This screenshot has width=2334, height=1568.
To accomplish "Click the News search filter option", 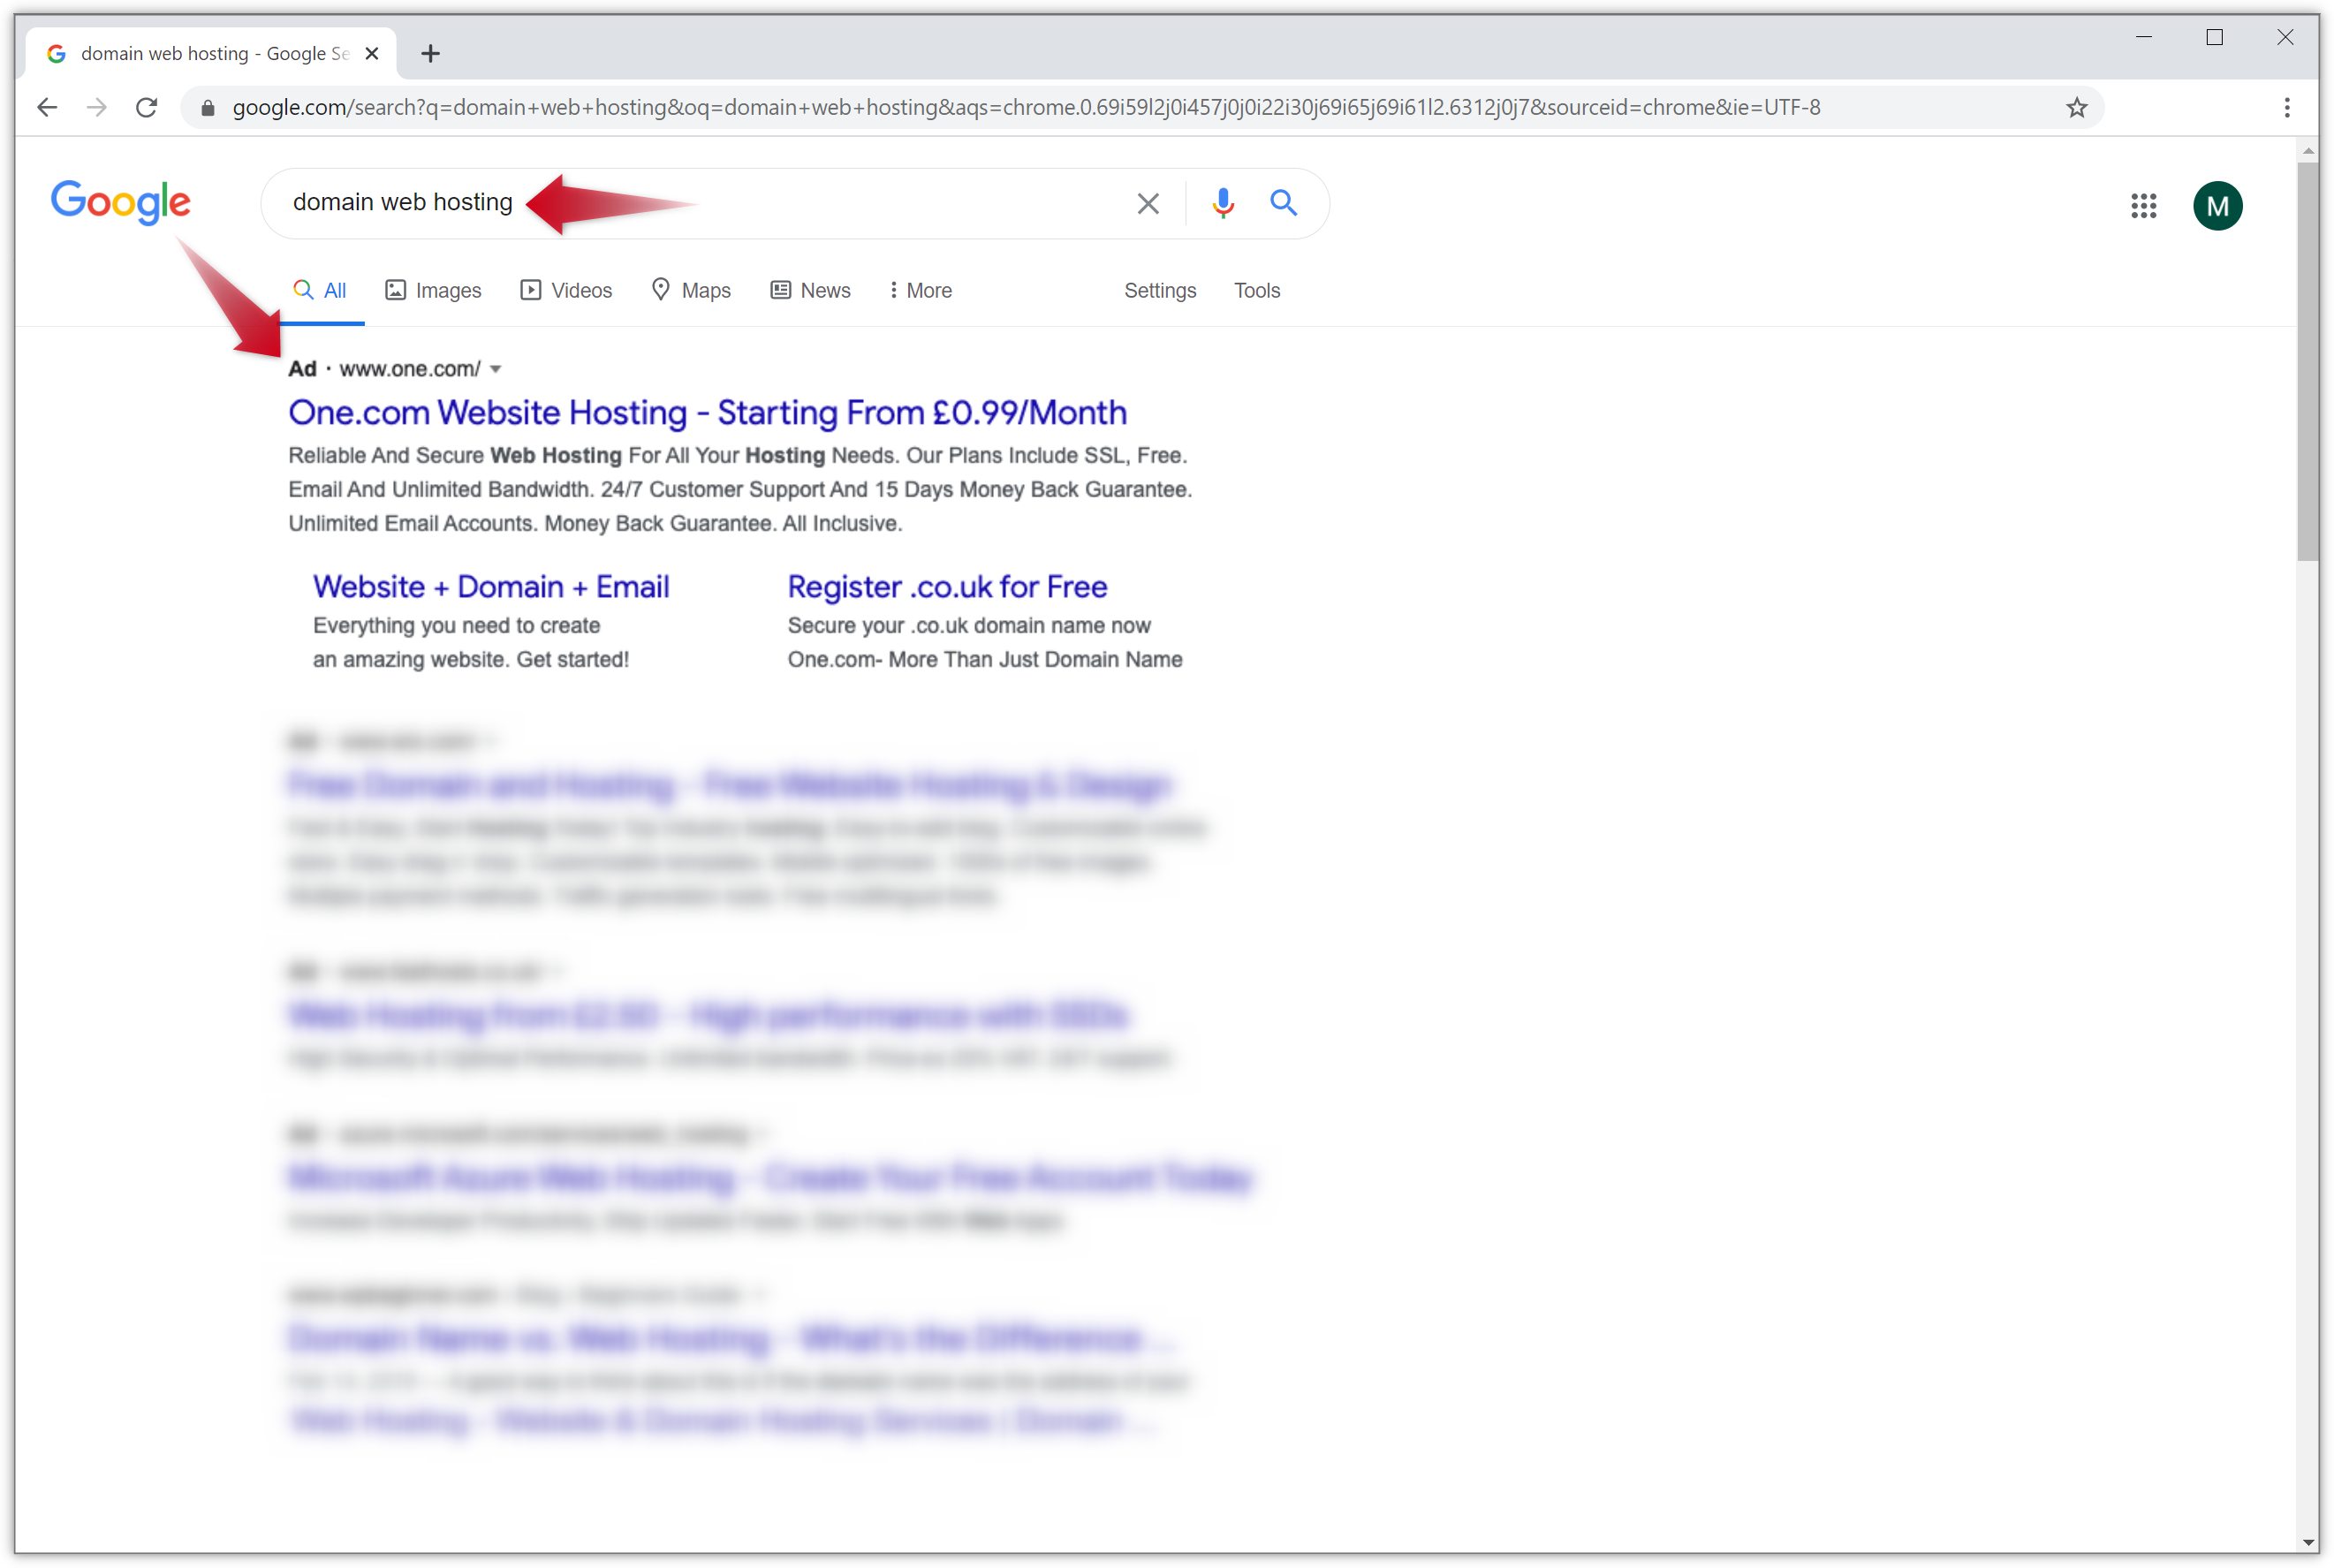I will pyautogui.click(x=822, y=291).
